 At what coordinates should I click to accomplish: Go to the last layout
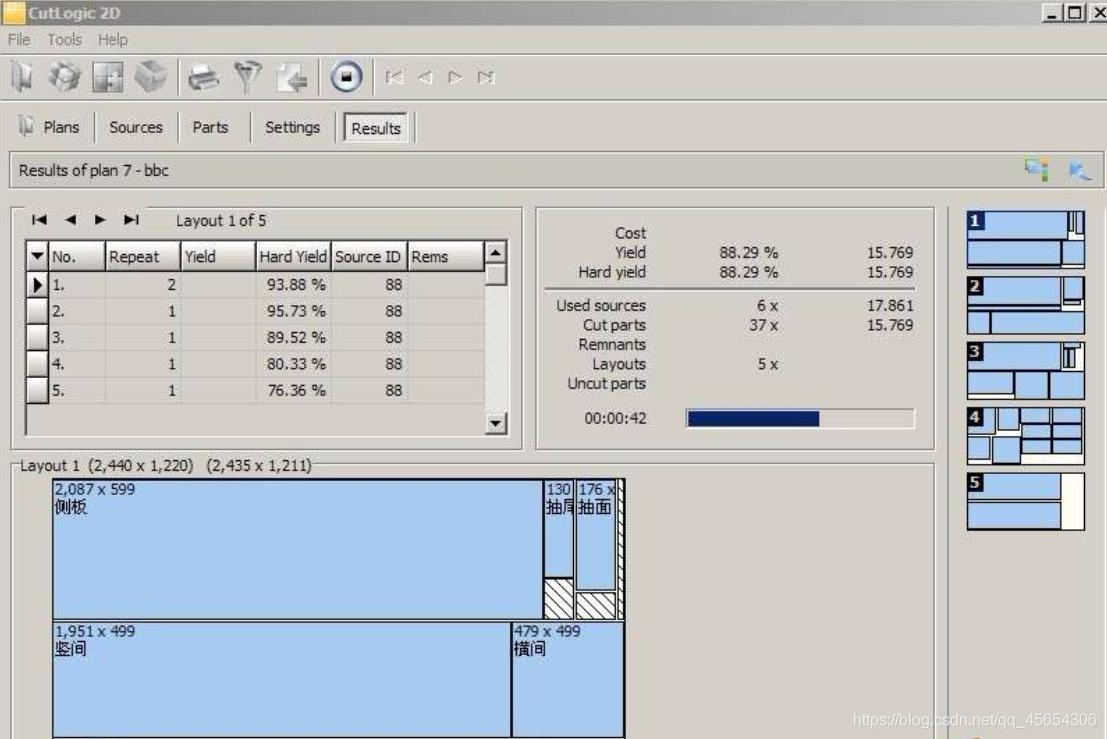pyautogui.click(x=131, y=220)
